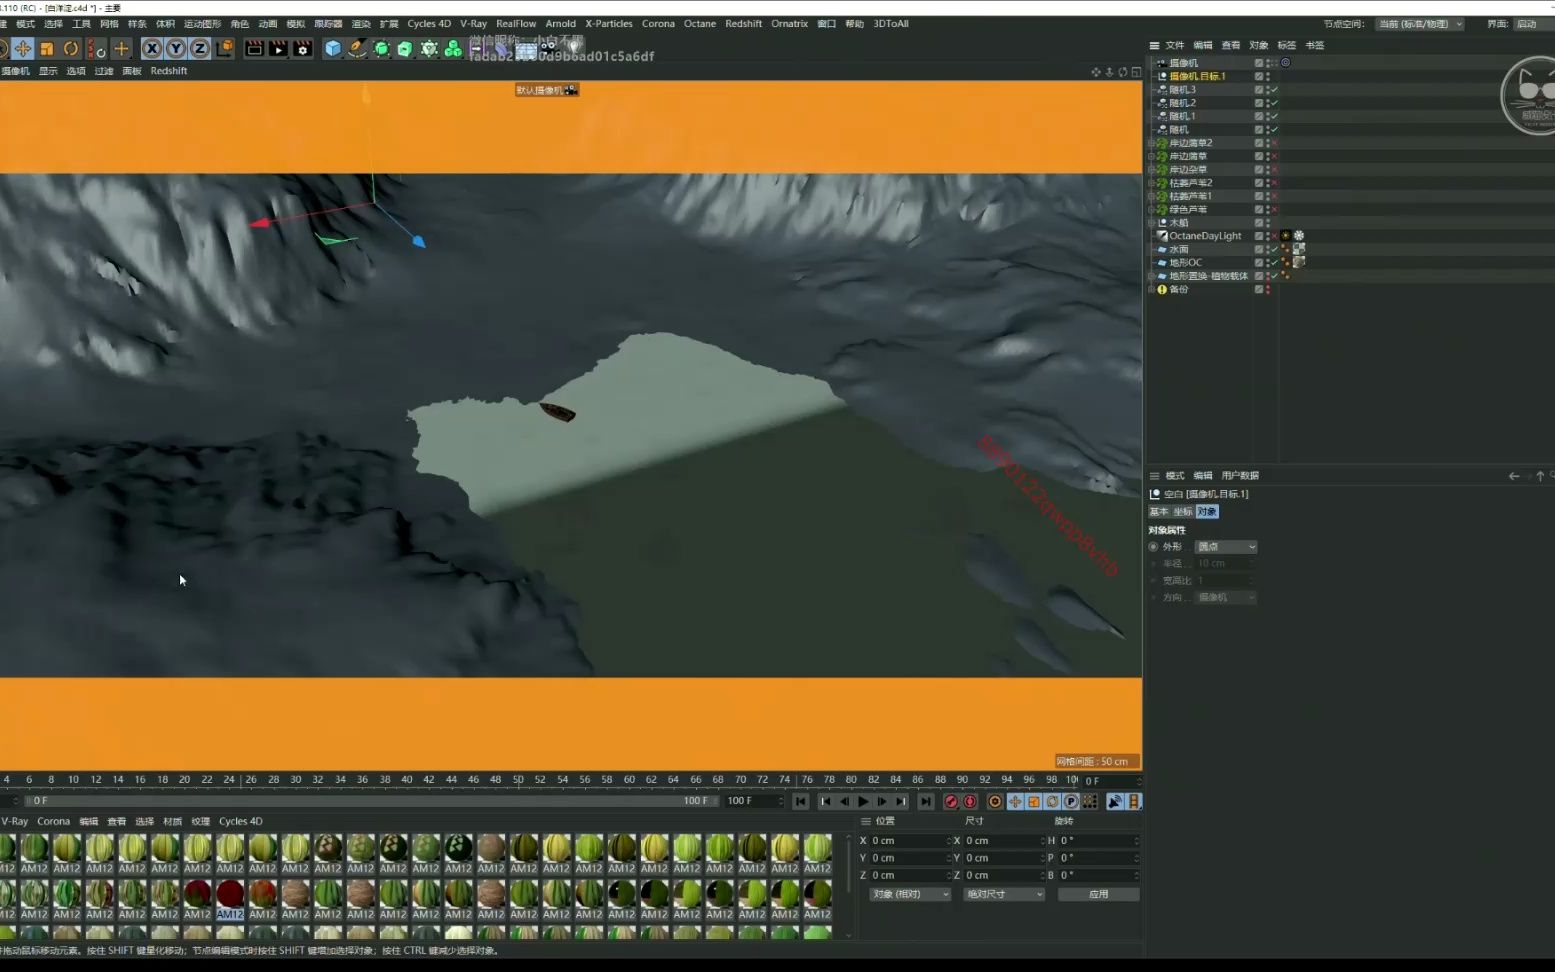Viewport: 1555px width, 972px height.
Task: Add a cube primitive object
Action: [333, 48]
